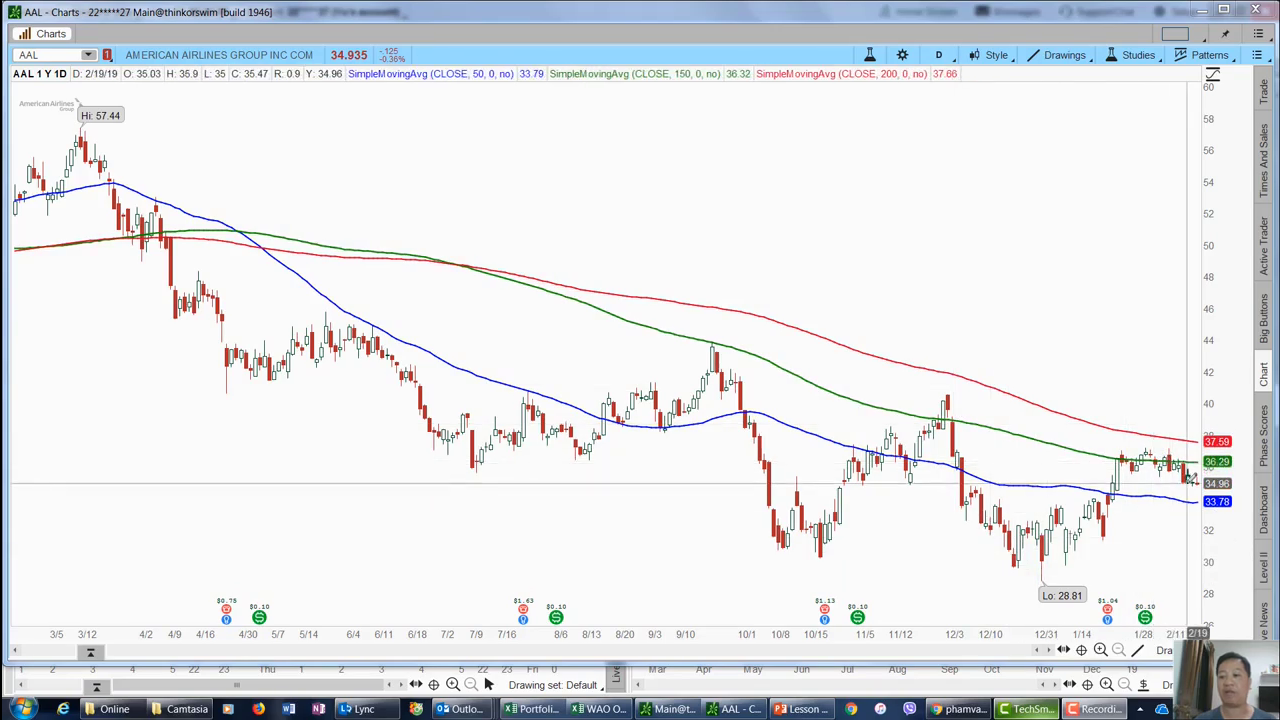Switch to Outlook taskbar window
Image resolution: width=1280 pixels, height=720 pixels.
click(459, 709)
